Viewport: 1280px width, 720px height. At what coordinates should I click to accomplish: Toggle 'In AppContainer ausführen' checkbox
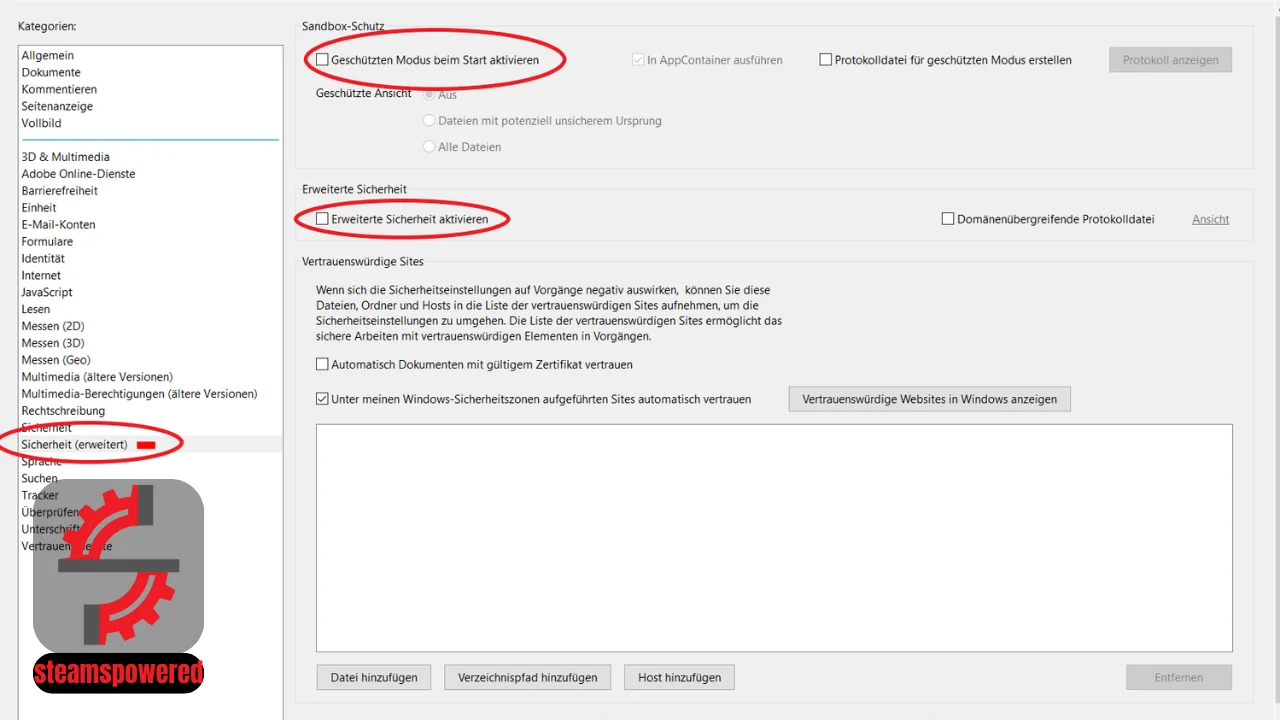(x=638, y=60)
